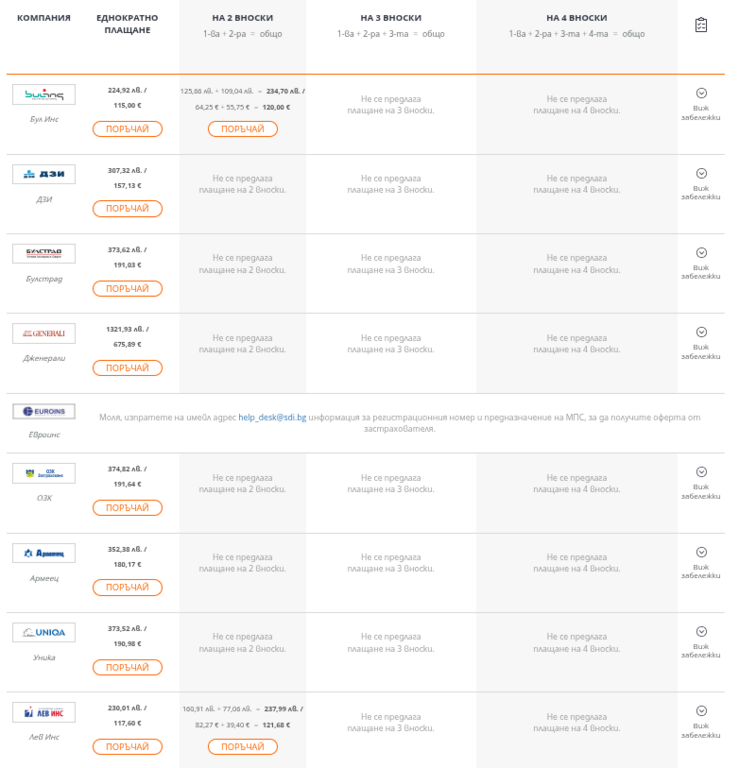739x768 pixels.
Task: Expand notes chevron for OZK row
Action: click(701, 472)
